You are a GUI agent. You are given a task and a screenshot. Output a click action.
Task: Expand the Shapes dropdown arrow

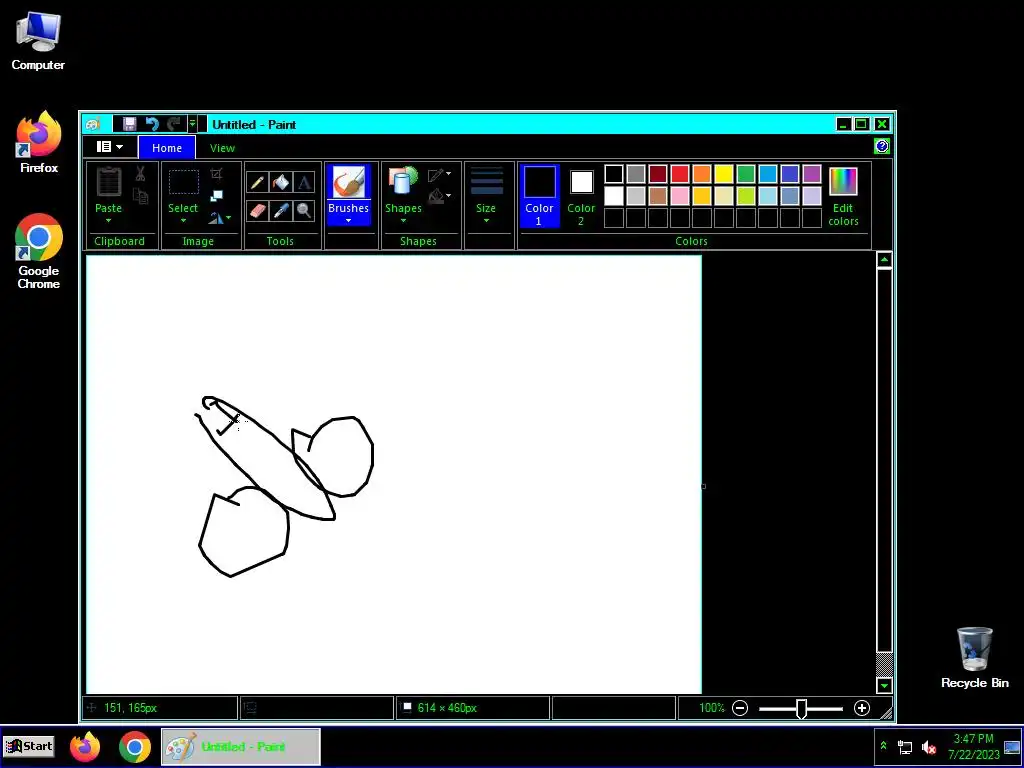(x=403, y=221)
